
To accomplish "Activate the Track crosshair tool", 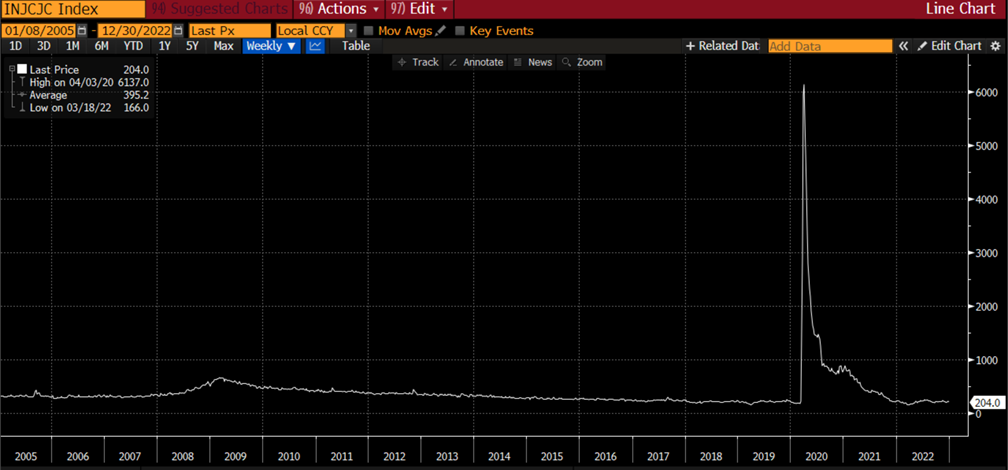I will [418, 62].
